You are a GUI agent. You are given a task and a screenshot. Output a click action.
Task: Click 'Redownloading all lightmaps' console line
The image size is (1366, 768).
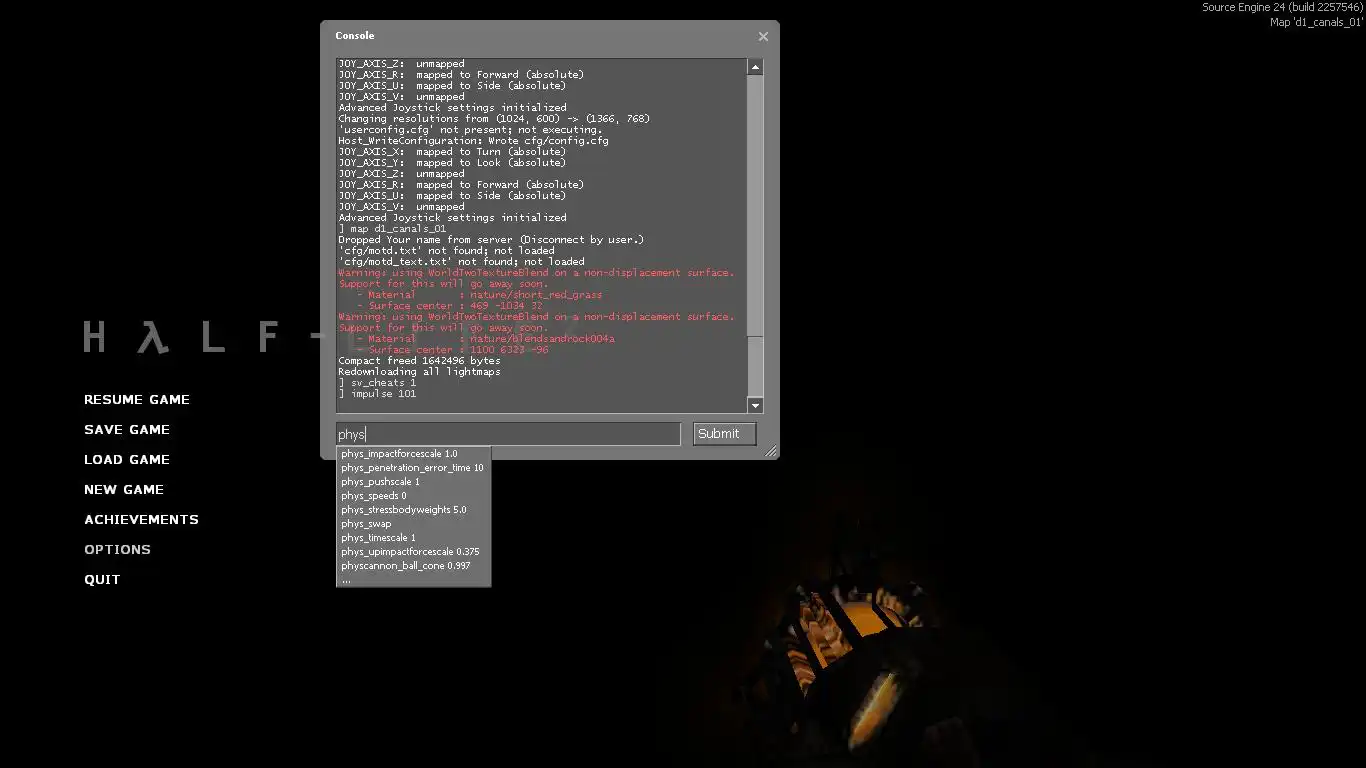419,372
